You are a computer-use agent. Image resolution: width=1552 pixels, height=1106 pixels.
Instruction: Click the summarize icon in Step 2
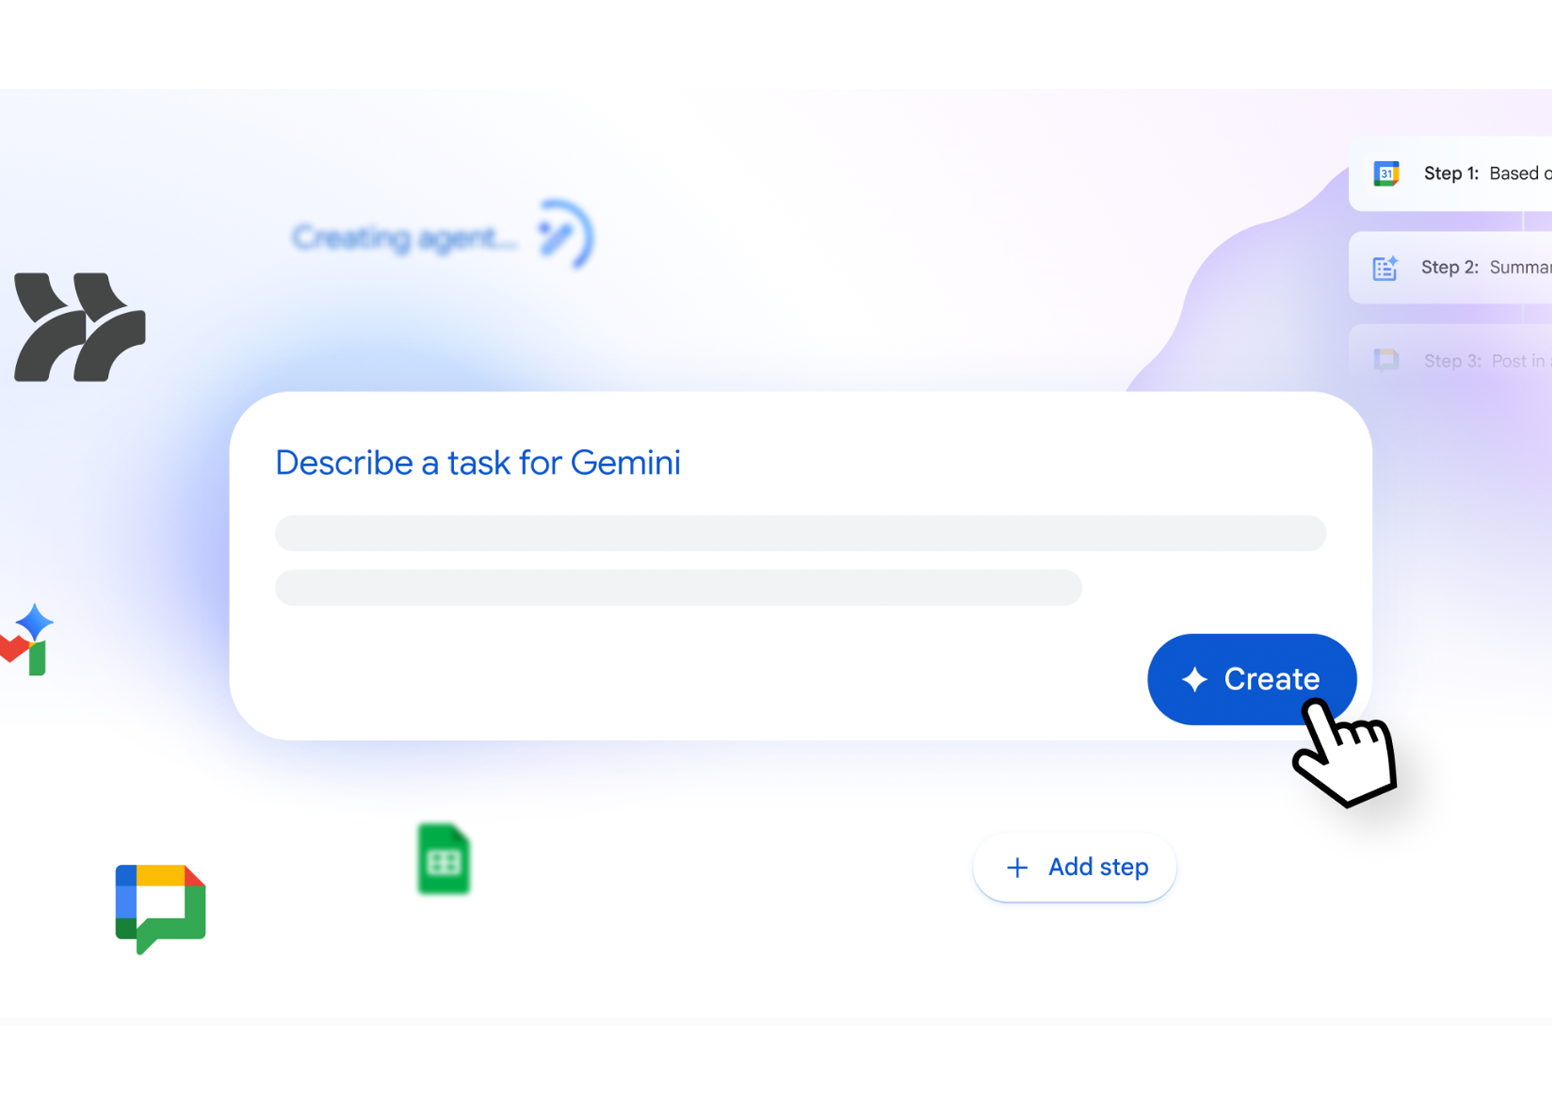[x=1385, y=268]
